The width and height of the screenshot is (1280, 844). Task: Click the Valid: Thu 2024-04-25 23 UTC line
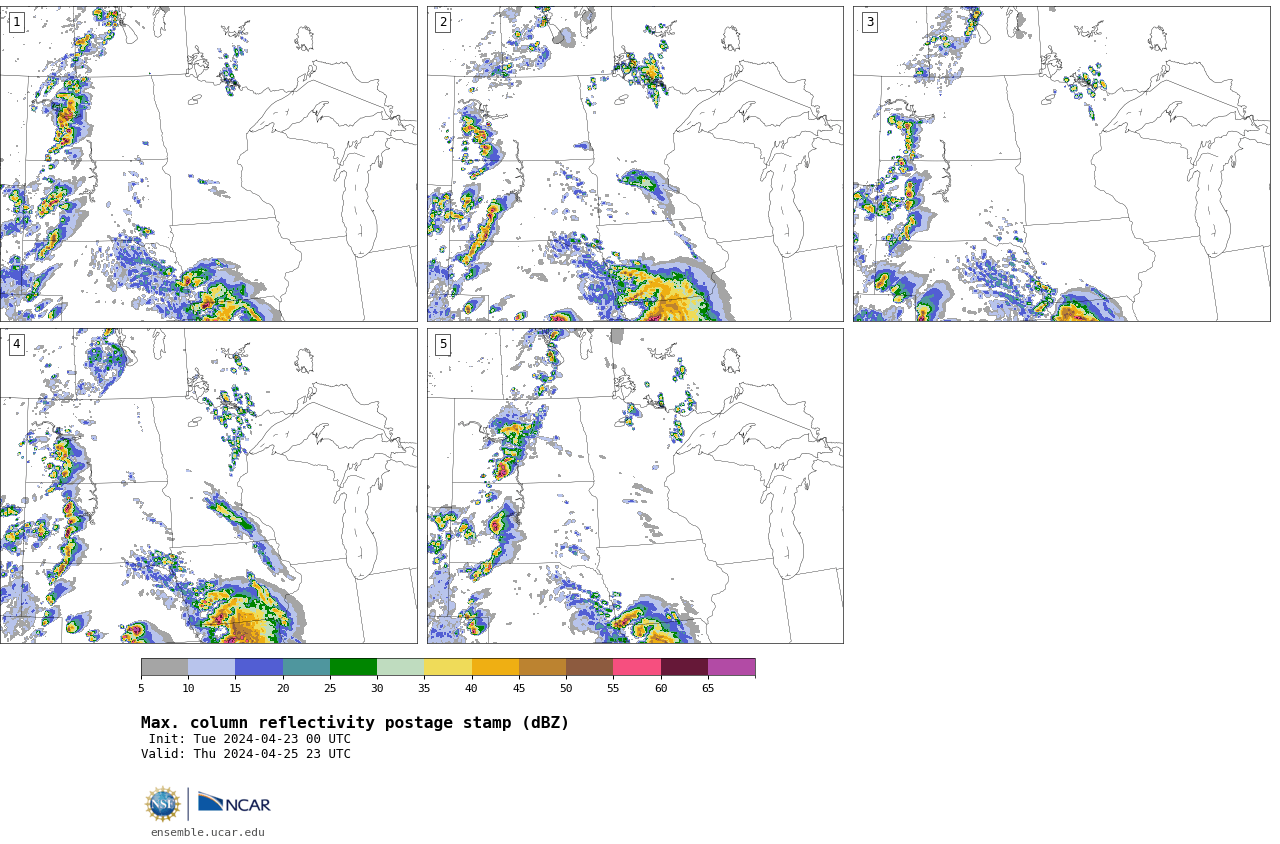(x=246, y=754)
